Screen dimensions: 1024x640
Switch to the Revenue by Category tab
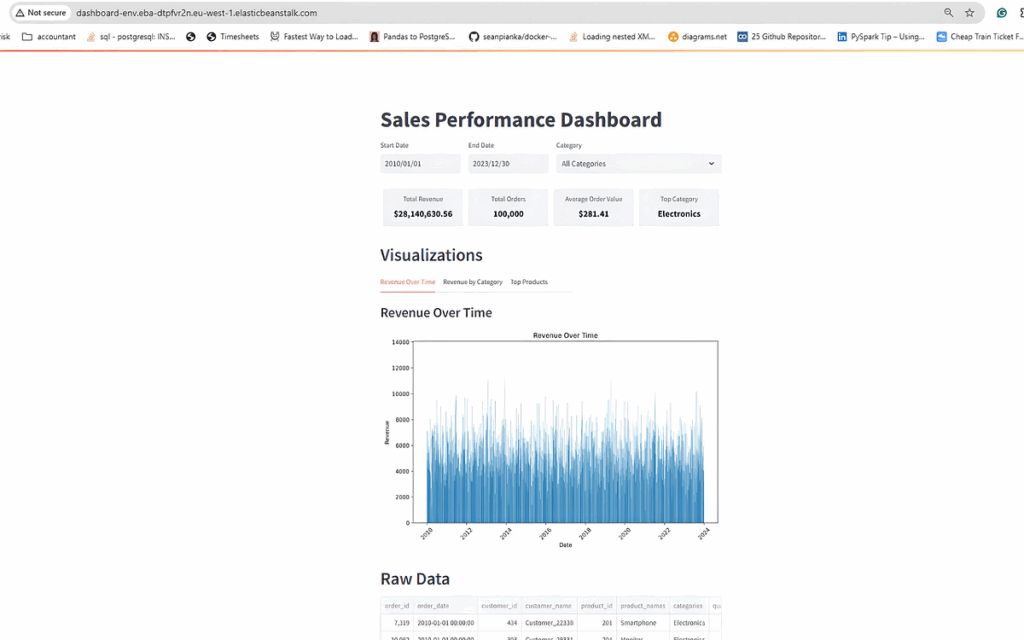[473, 282]
